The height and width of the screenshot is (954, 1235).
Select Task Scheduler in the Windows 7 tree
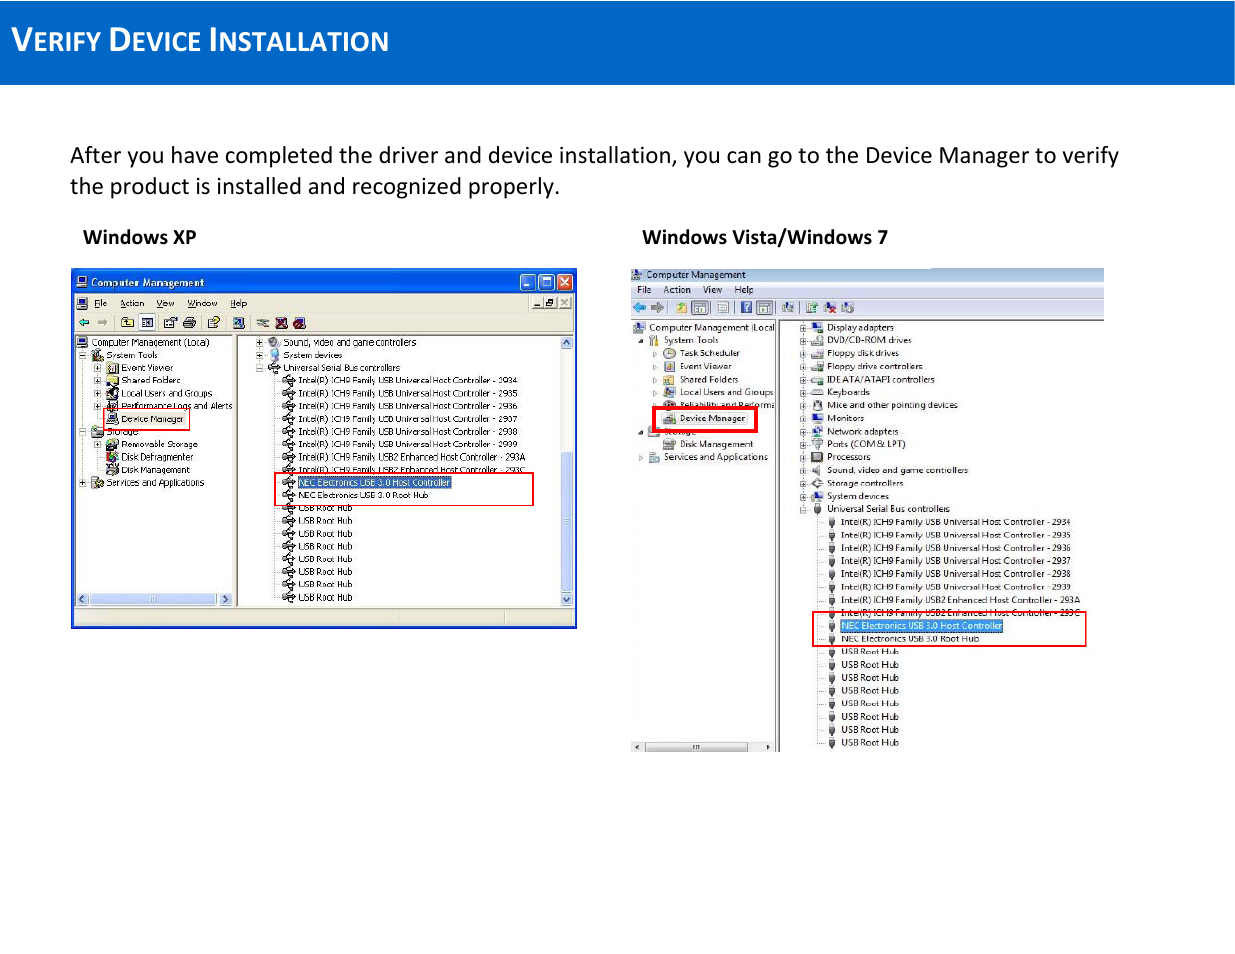click(710, 353)
